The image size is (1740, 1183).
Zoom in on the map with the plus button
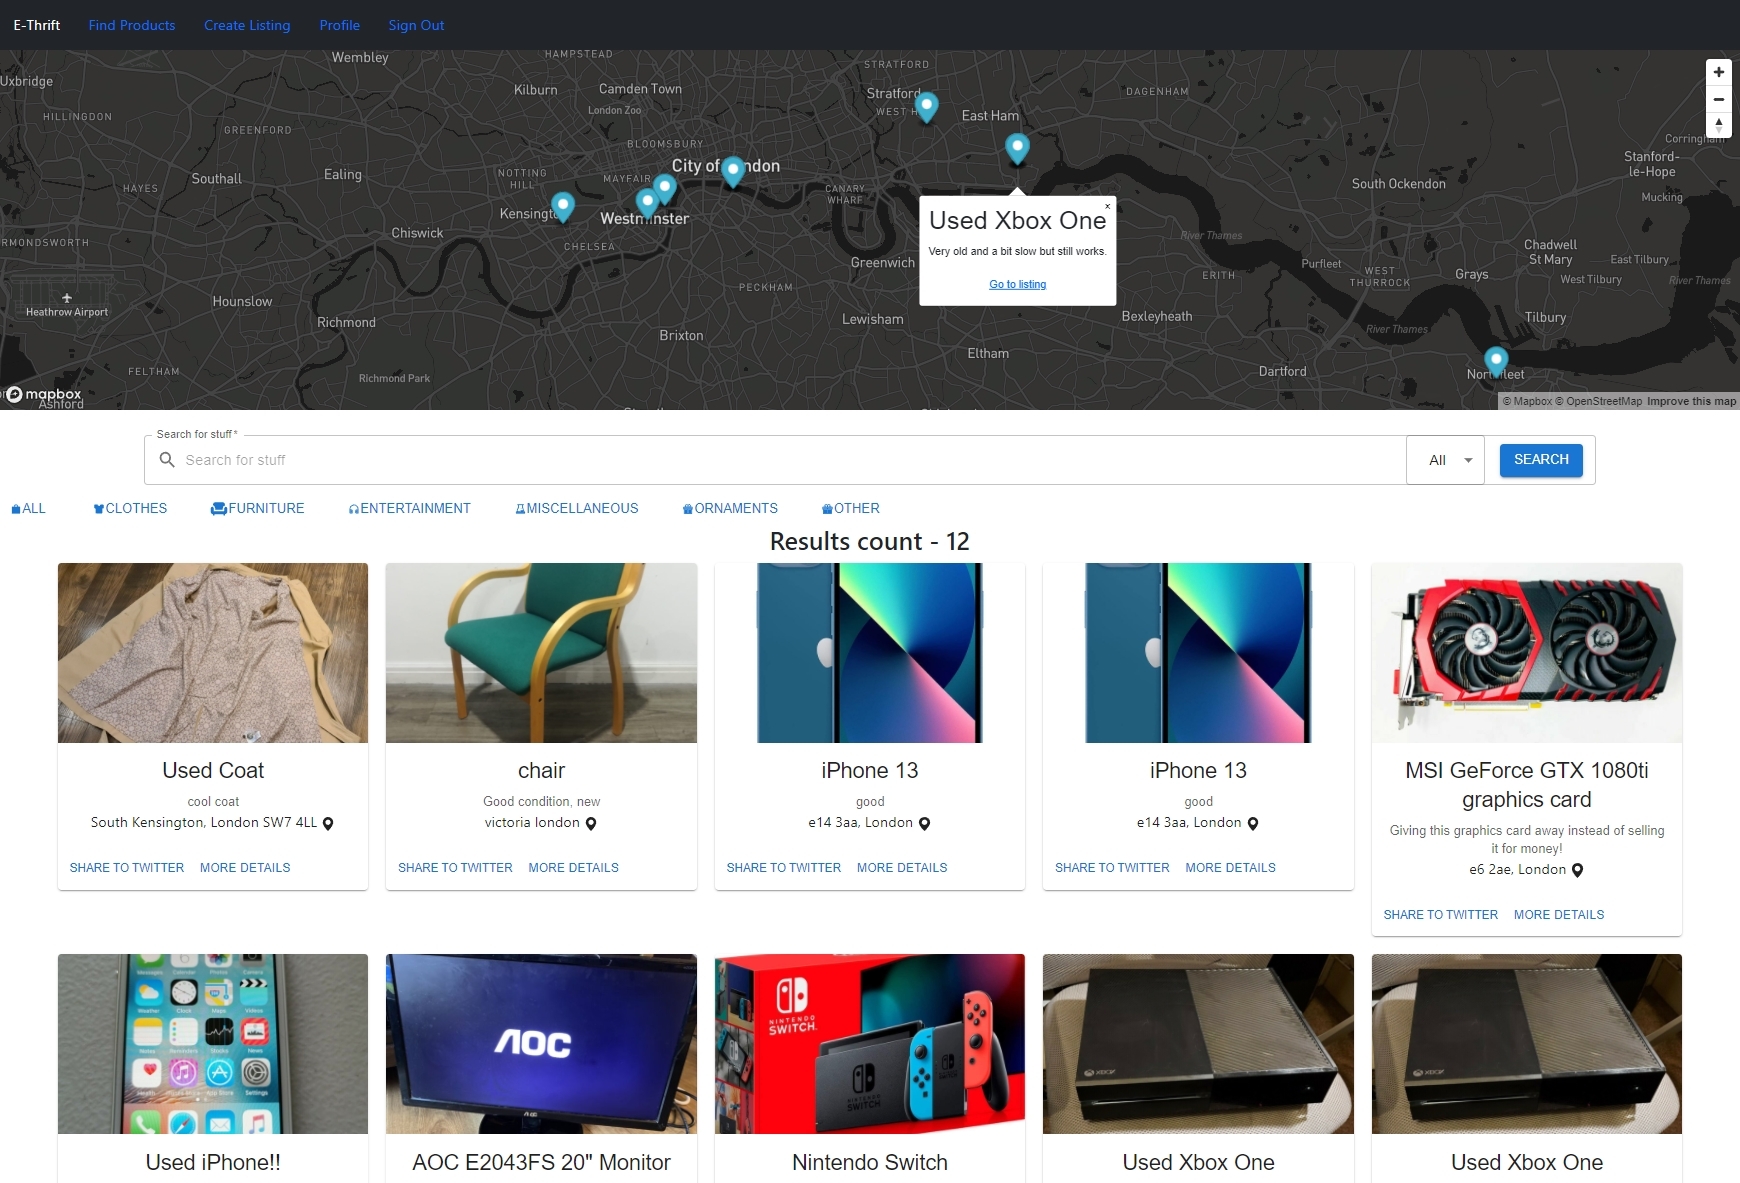1718,72
